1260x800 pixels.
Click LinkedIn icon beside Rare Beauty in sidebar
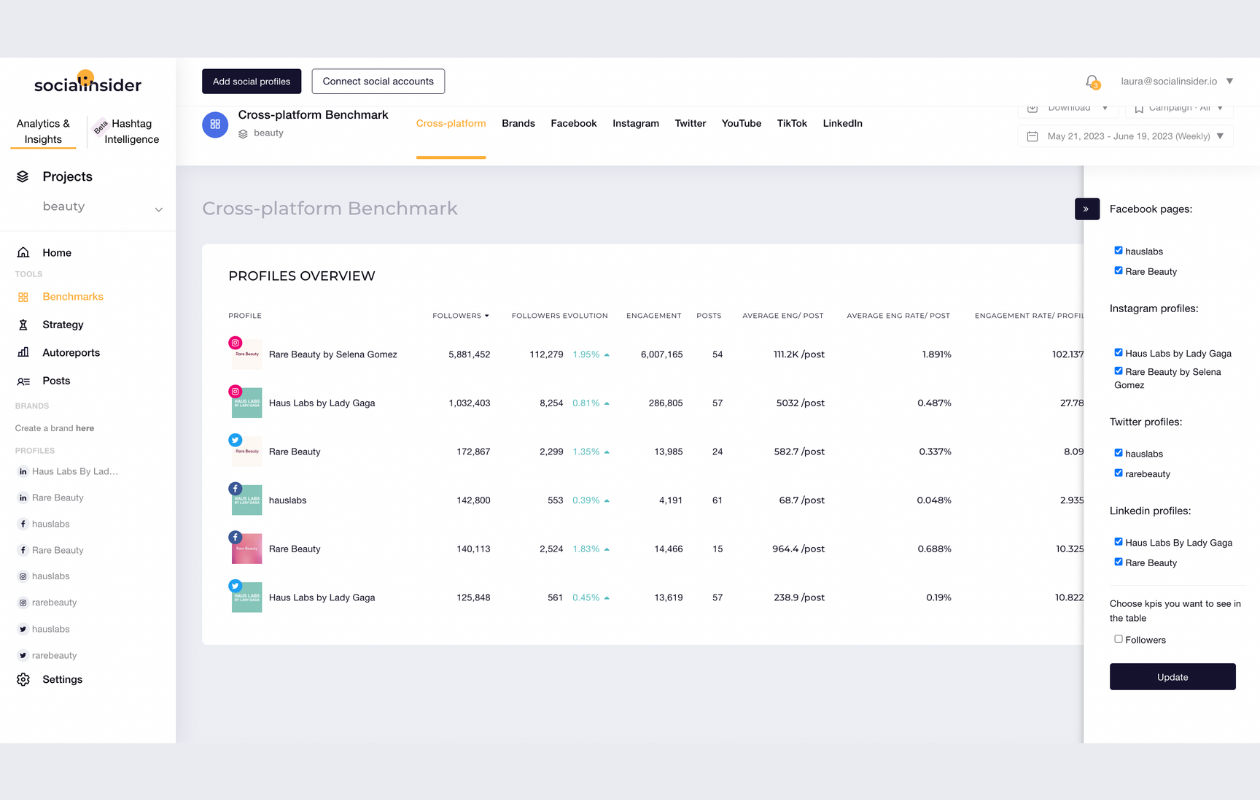tap(23, 498)
